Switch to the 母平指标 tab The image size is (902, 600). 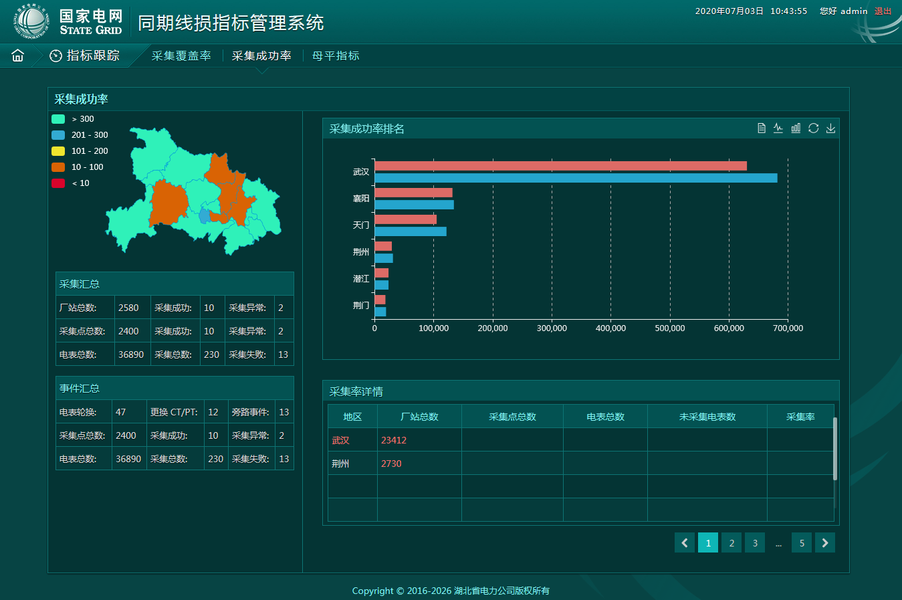point(335,56)
